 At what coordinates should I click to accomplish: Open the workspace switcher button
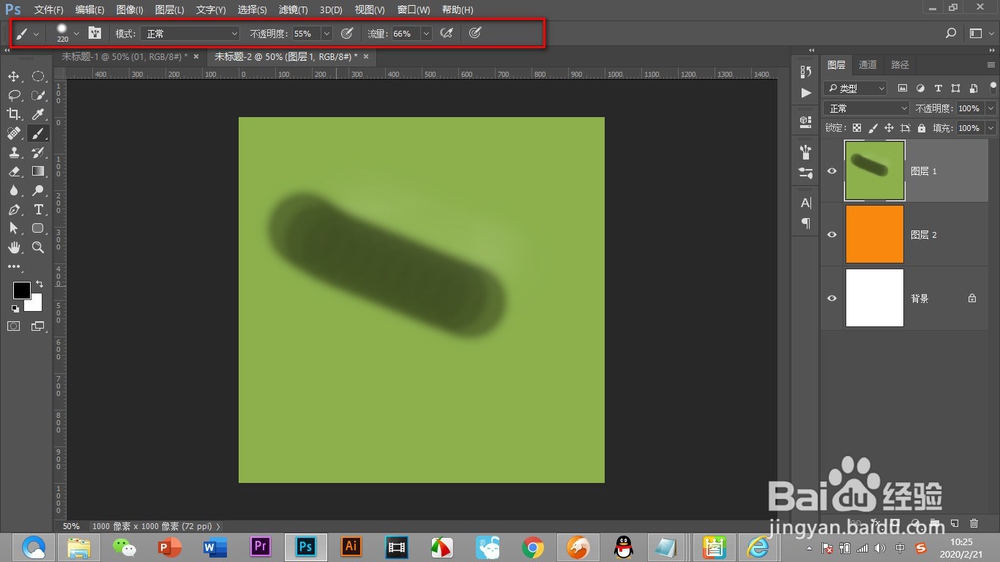coord(976,33)
